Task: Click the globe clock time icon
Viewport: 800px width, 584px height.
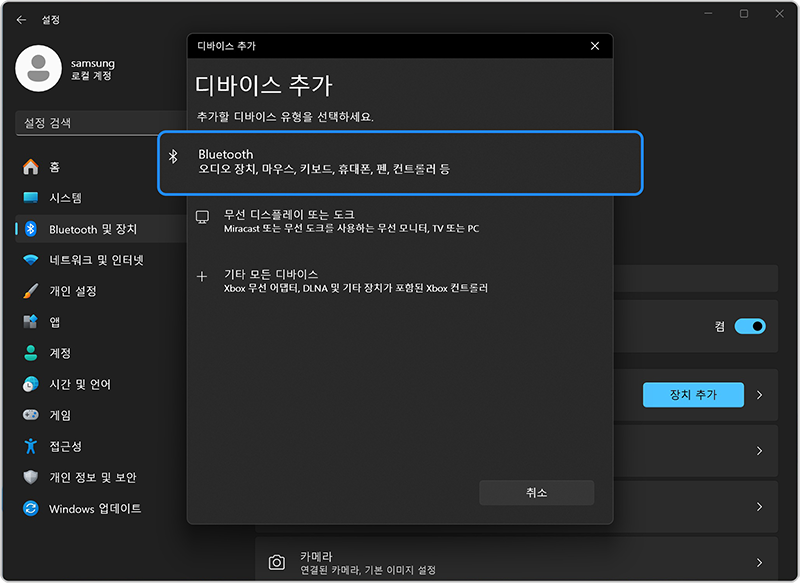Action: pos(31,384)
